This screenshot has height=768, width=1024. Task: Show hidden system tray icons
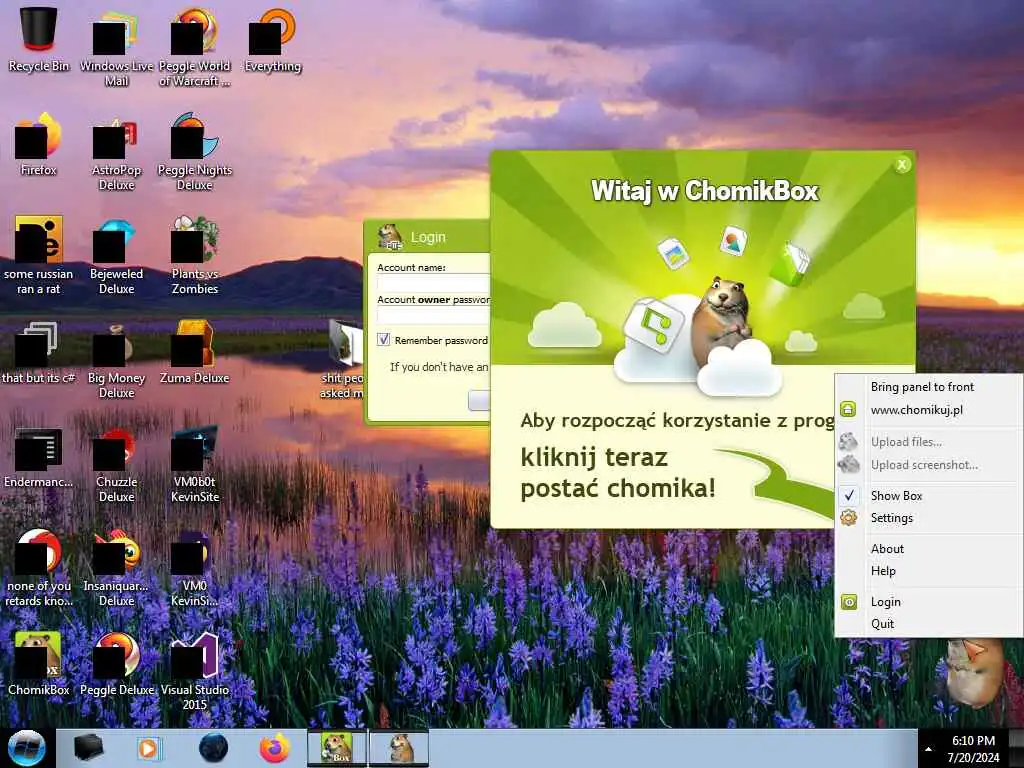[929, 749]
